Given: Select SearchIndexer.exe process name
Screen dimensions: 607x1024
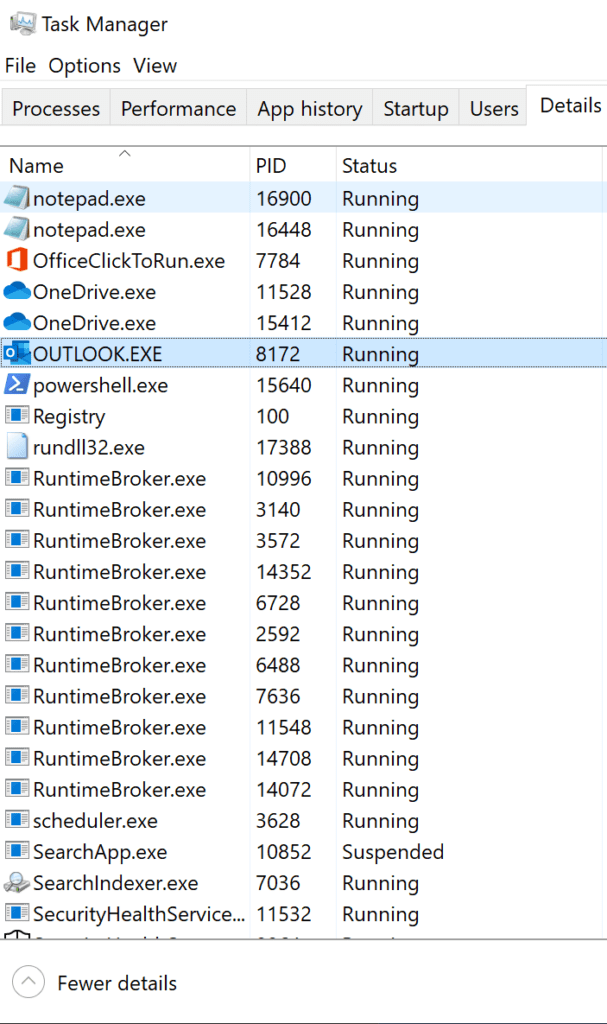Looking at the screenshot, I should coord(116,883).
